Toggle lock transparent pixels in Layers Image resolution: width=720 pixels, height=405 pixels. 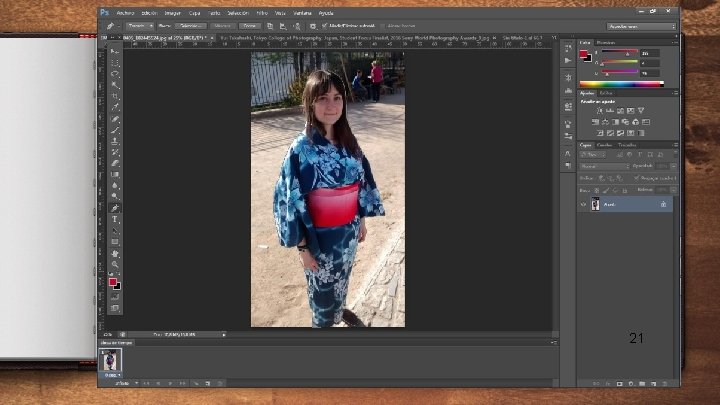[x=596, y=190]
